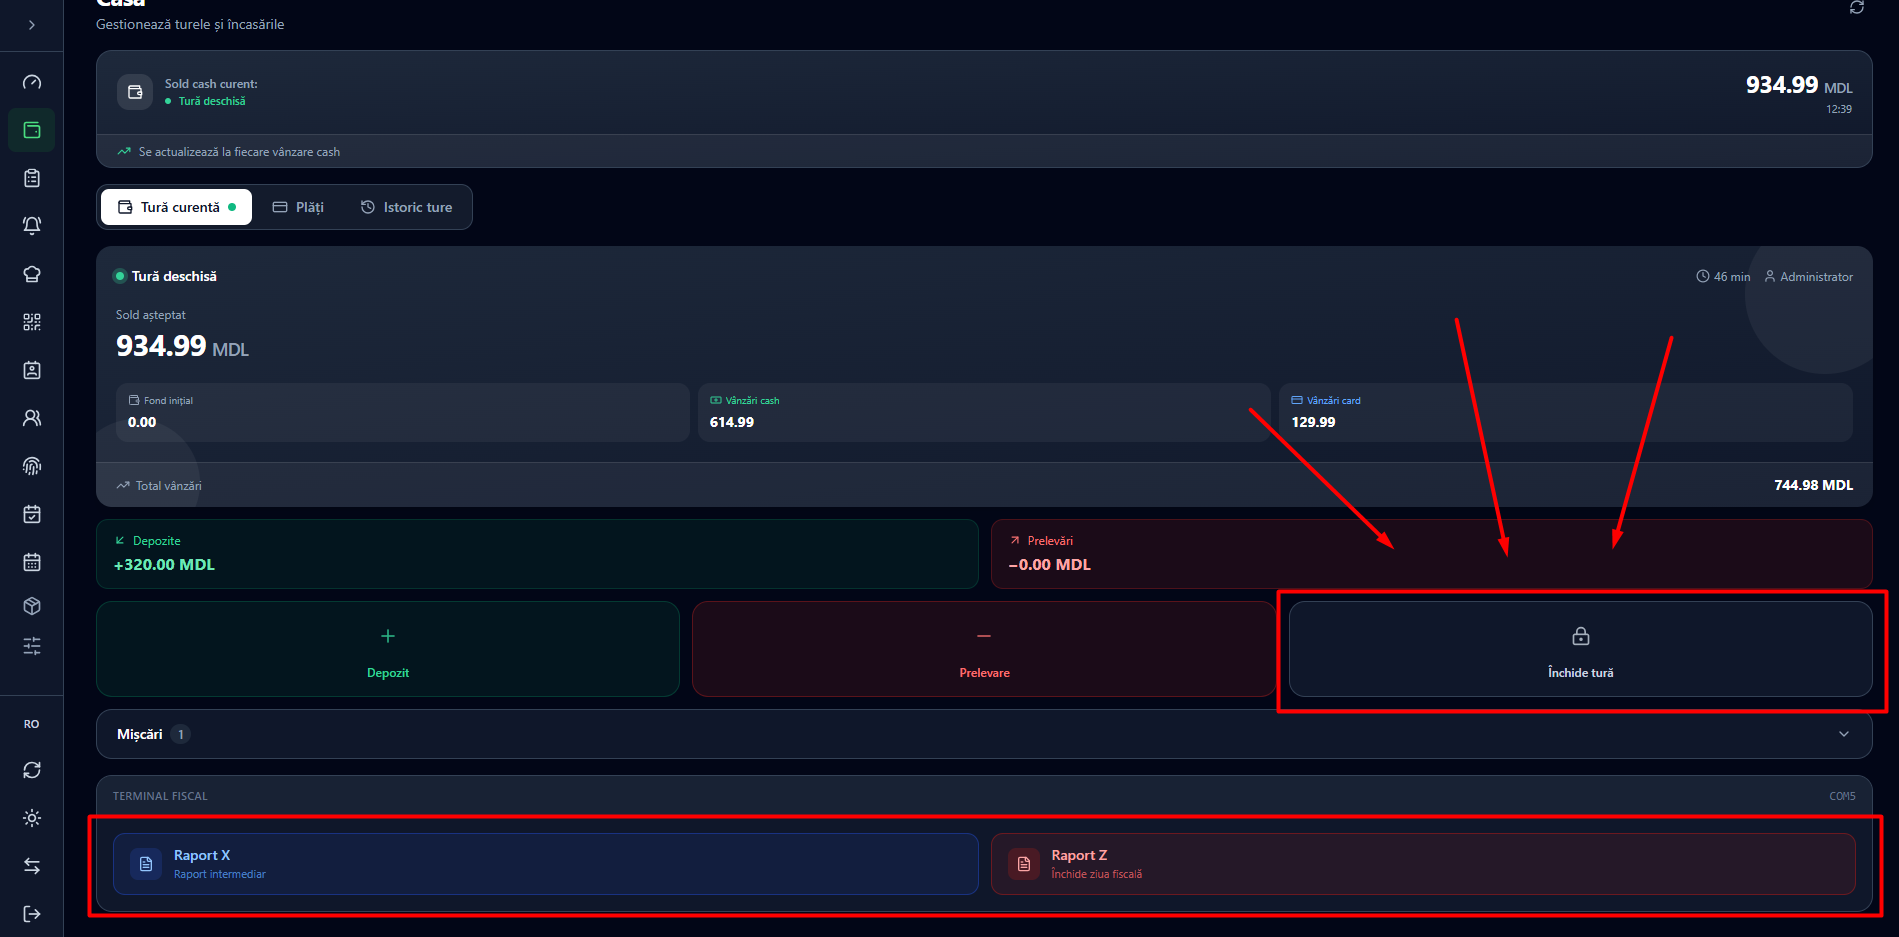
Task: Click the Depozit button
Action: [x=388, y=649]
